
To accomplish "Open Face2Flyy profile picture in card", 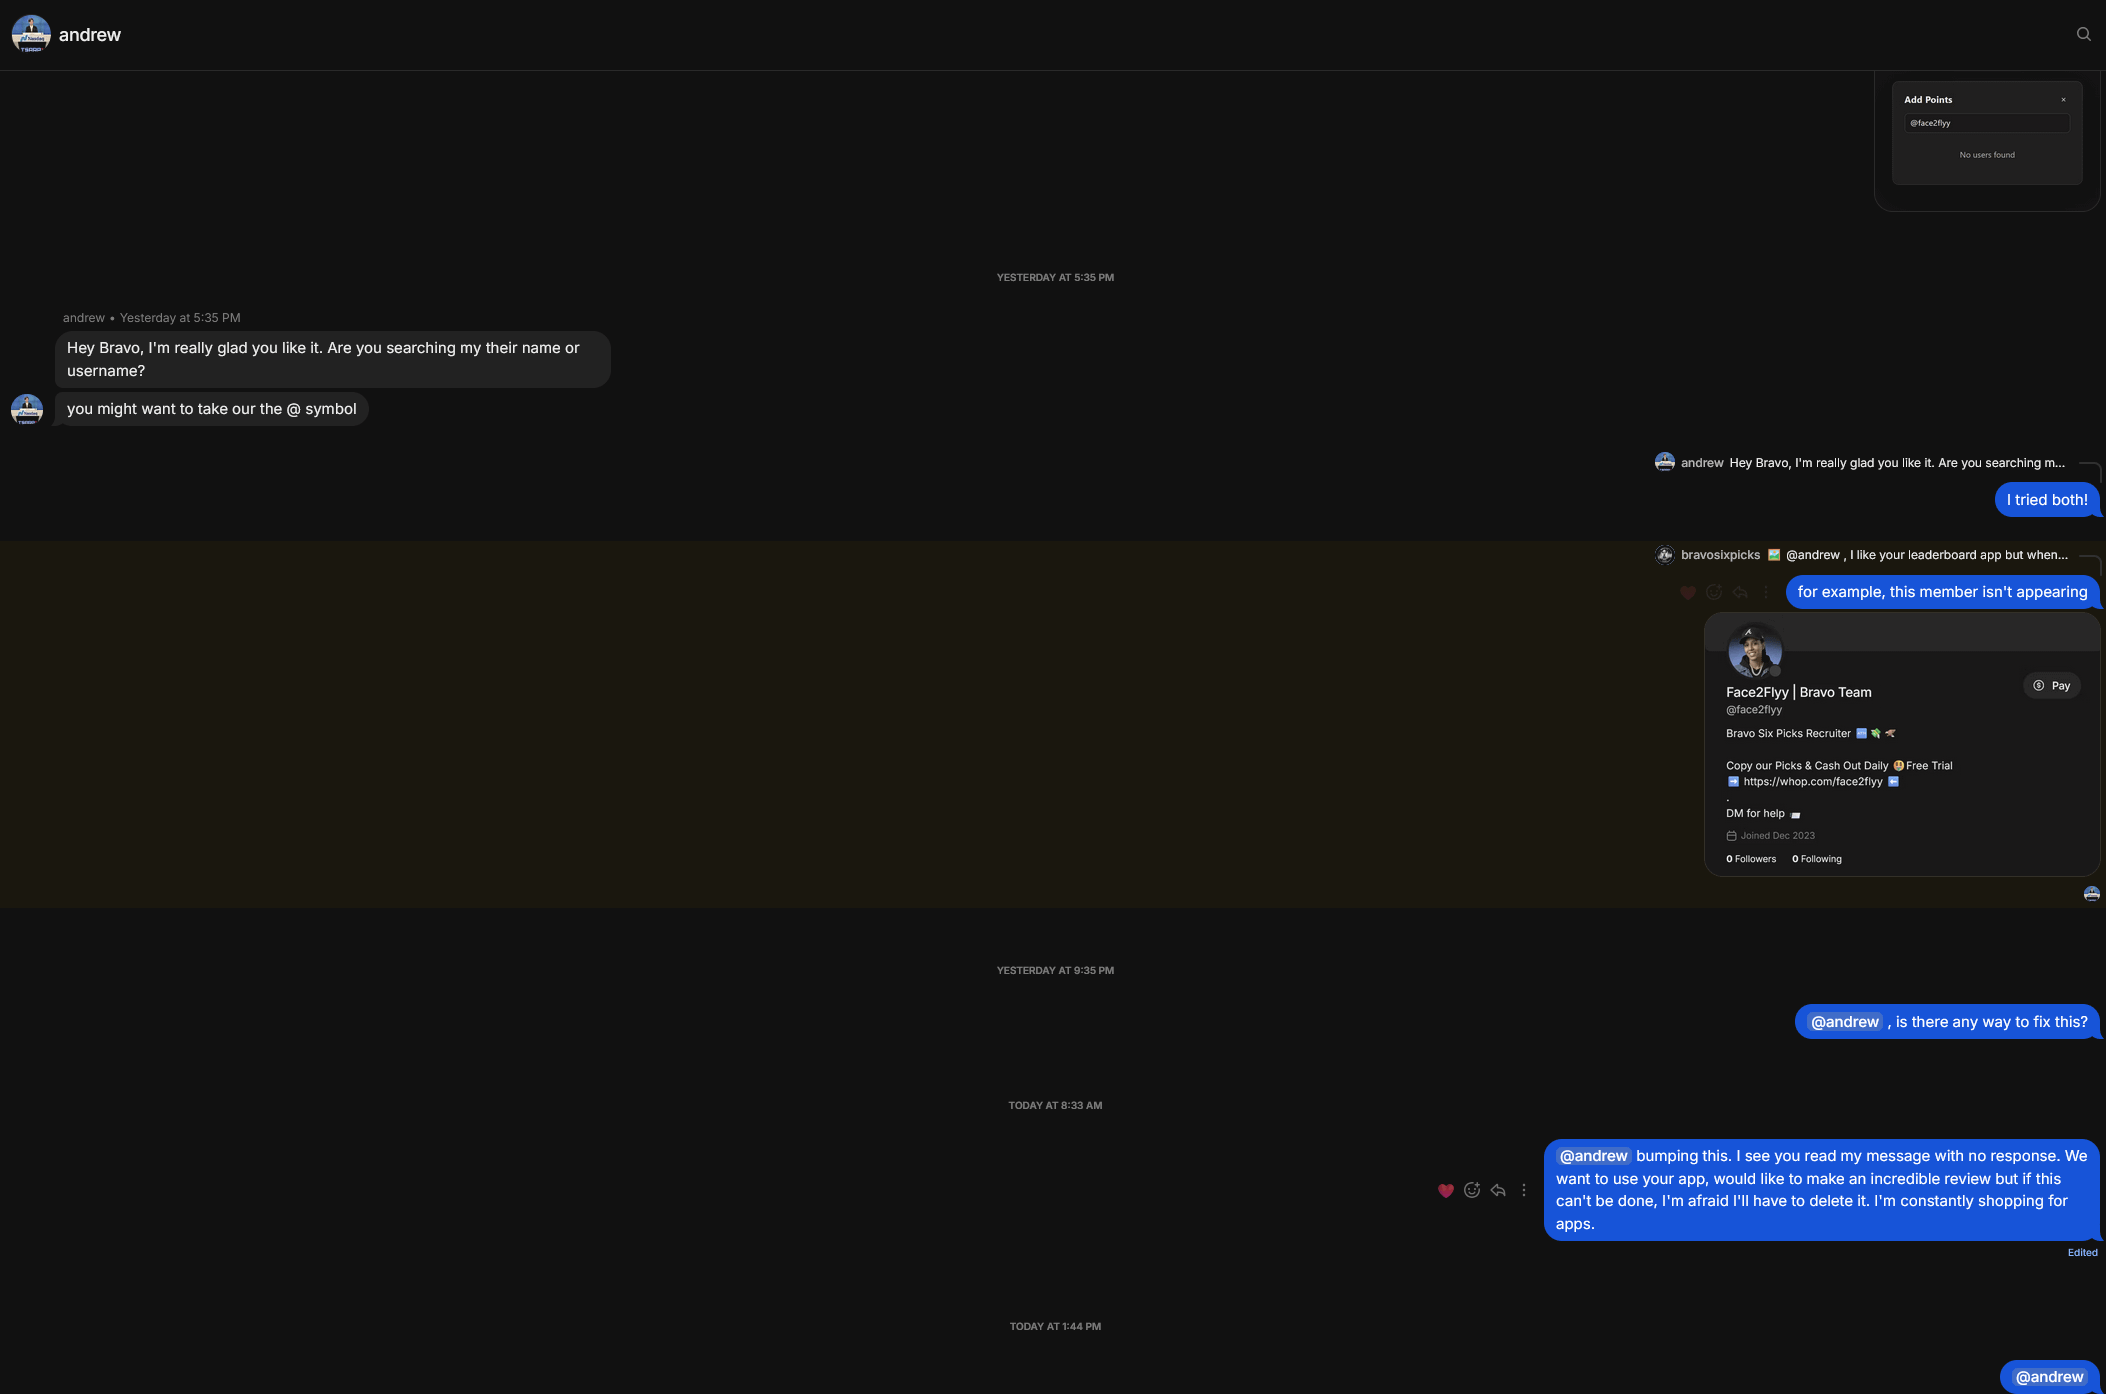I will [1754, 651].
